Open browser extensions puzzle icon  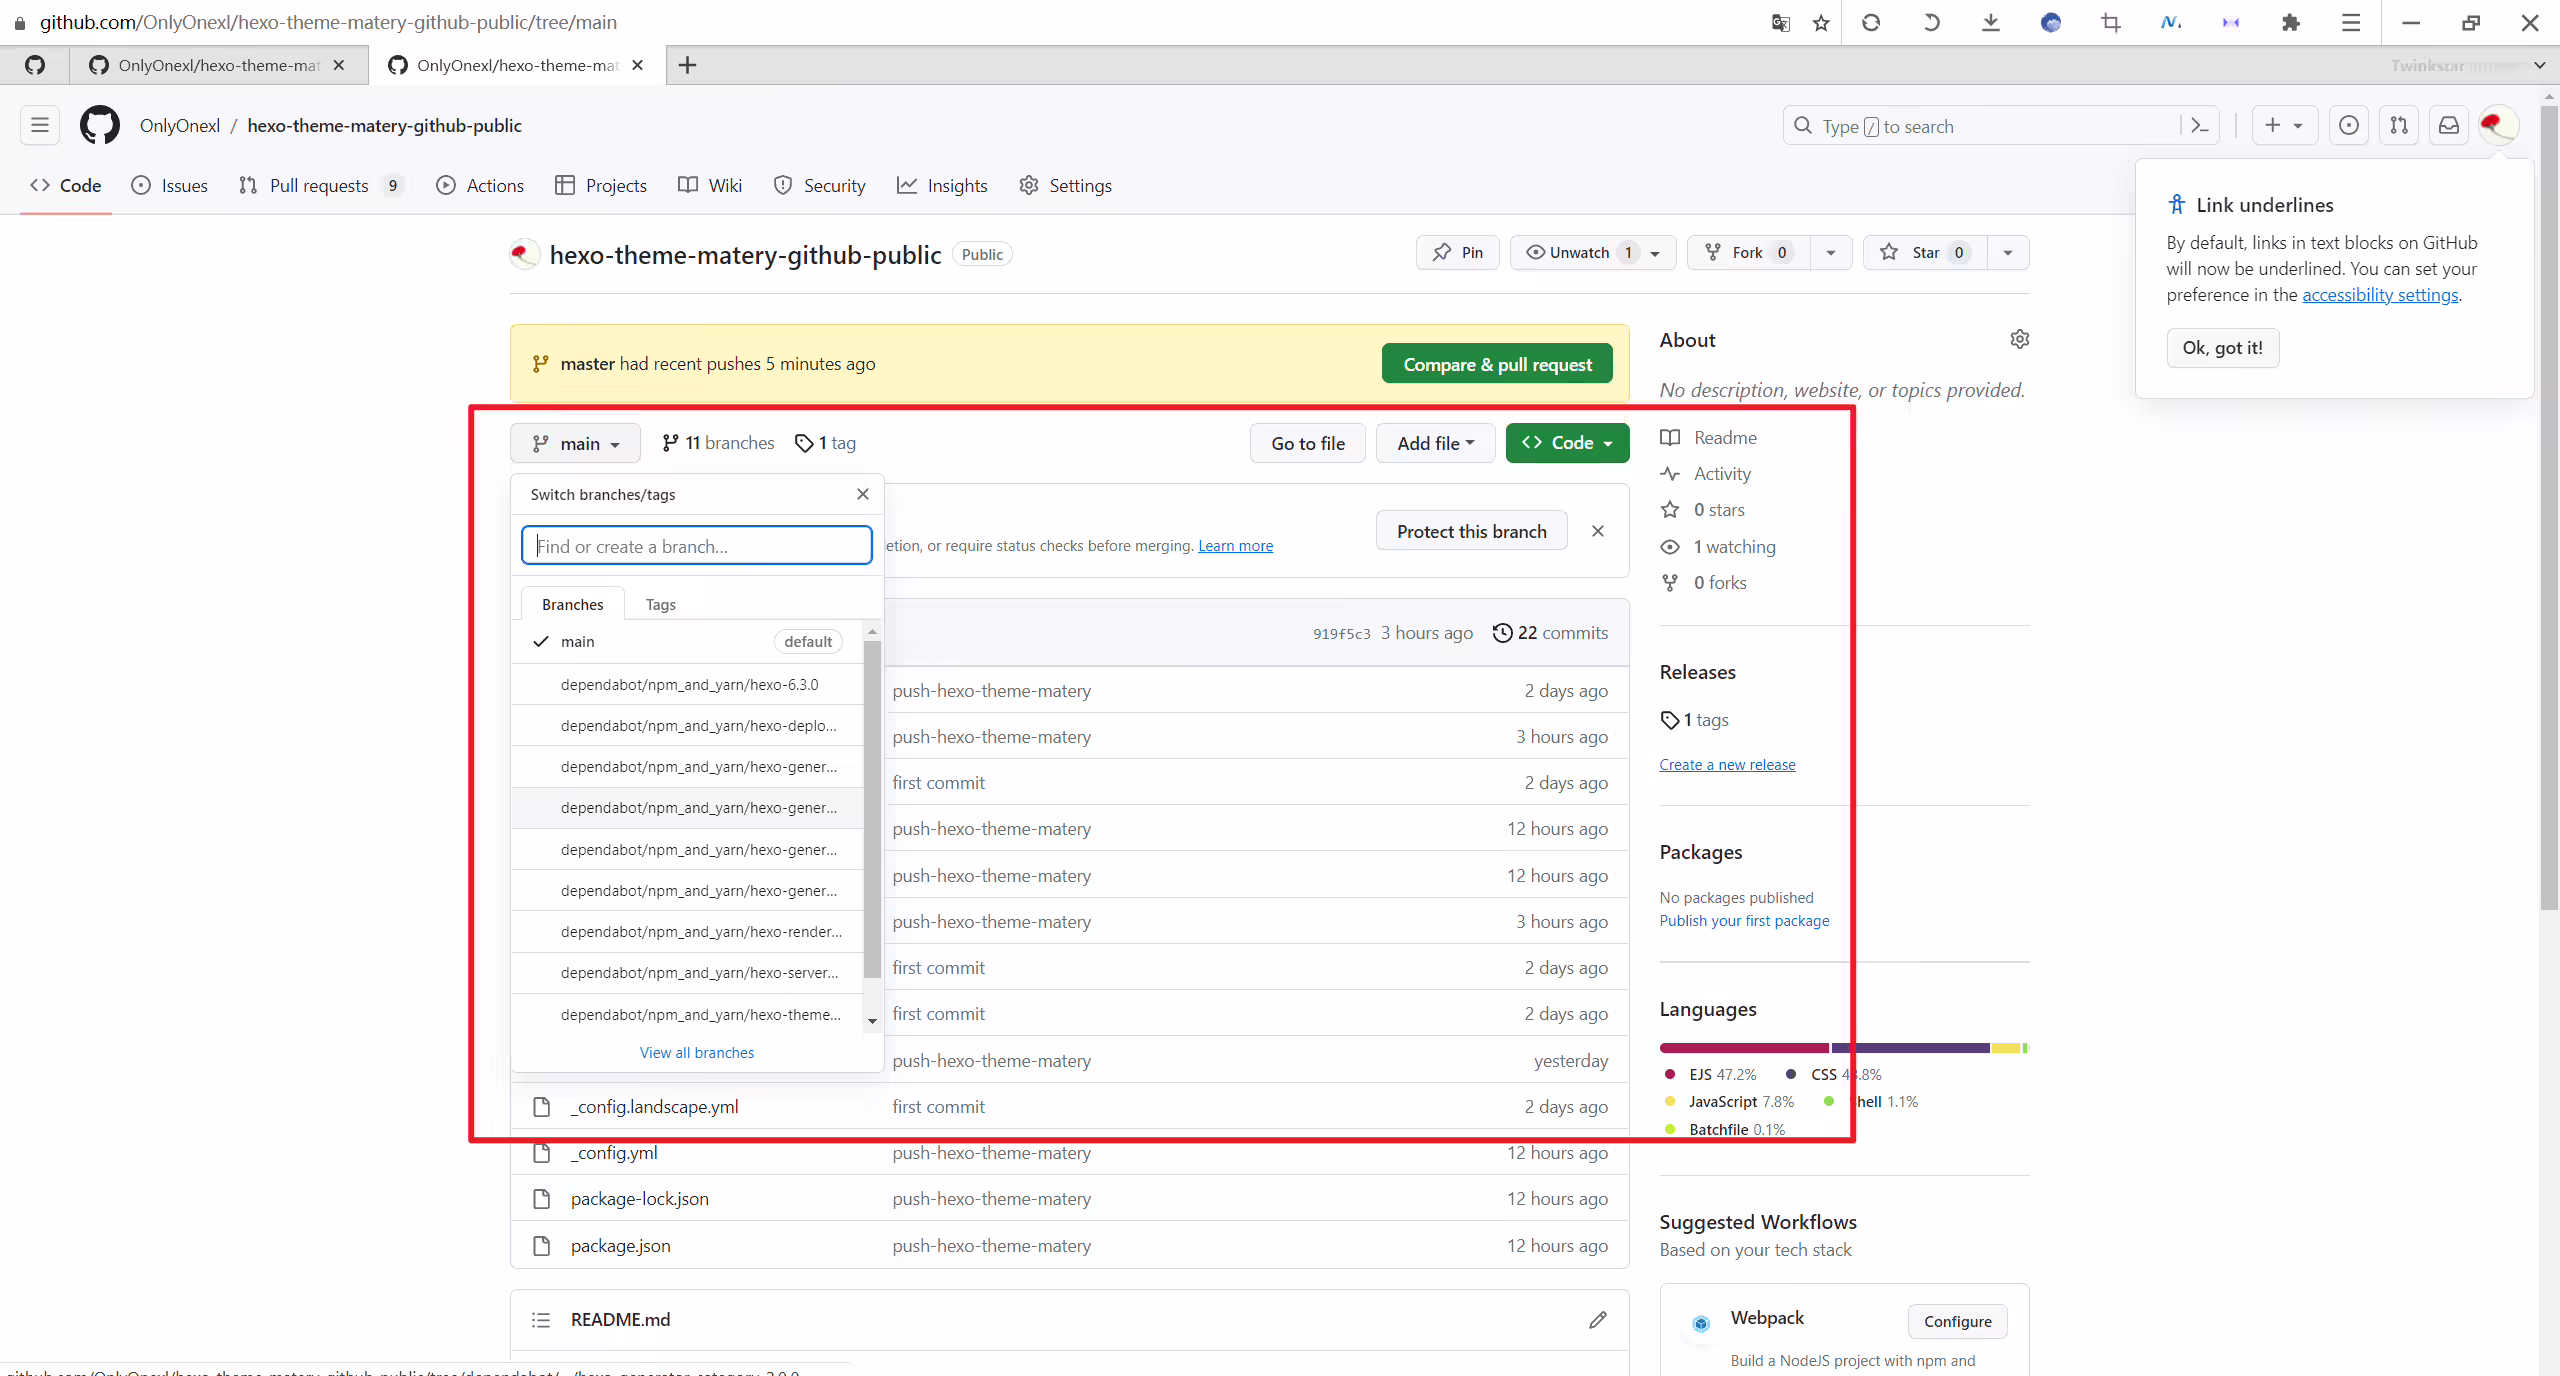pyautogui.click(x=2291, y=22)
